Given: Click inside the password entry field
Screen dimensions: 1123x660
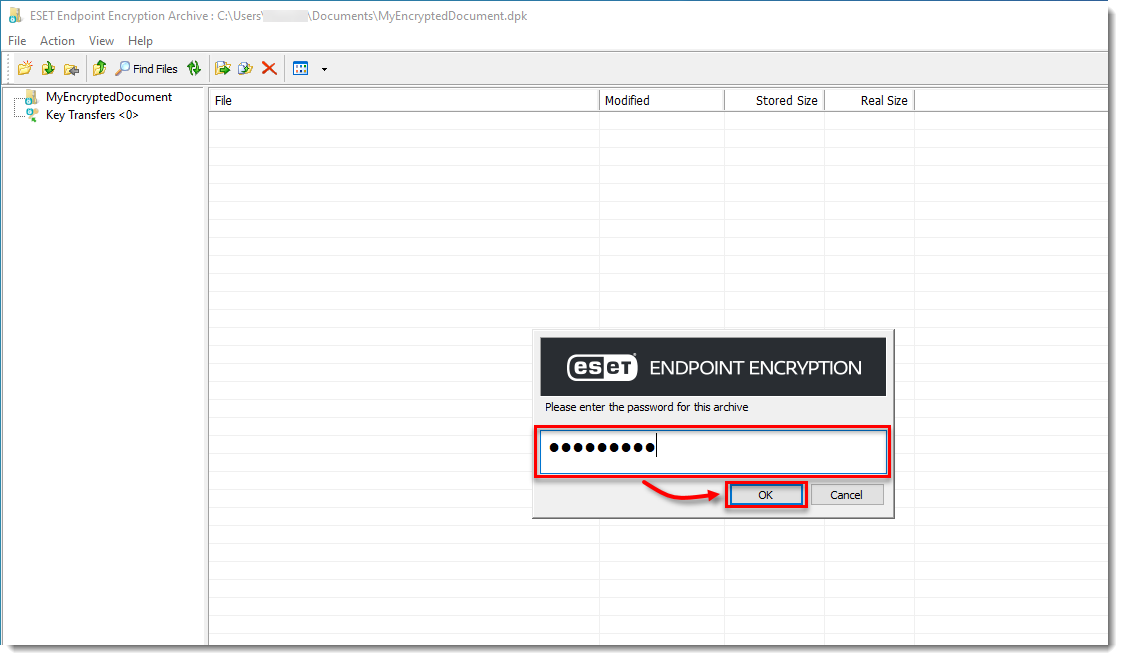Looking at the screenshot, I should pyautogui.click(x=712, y=451).
